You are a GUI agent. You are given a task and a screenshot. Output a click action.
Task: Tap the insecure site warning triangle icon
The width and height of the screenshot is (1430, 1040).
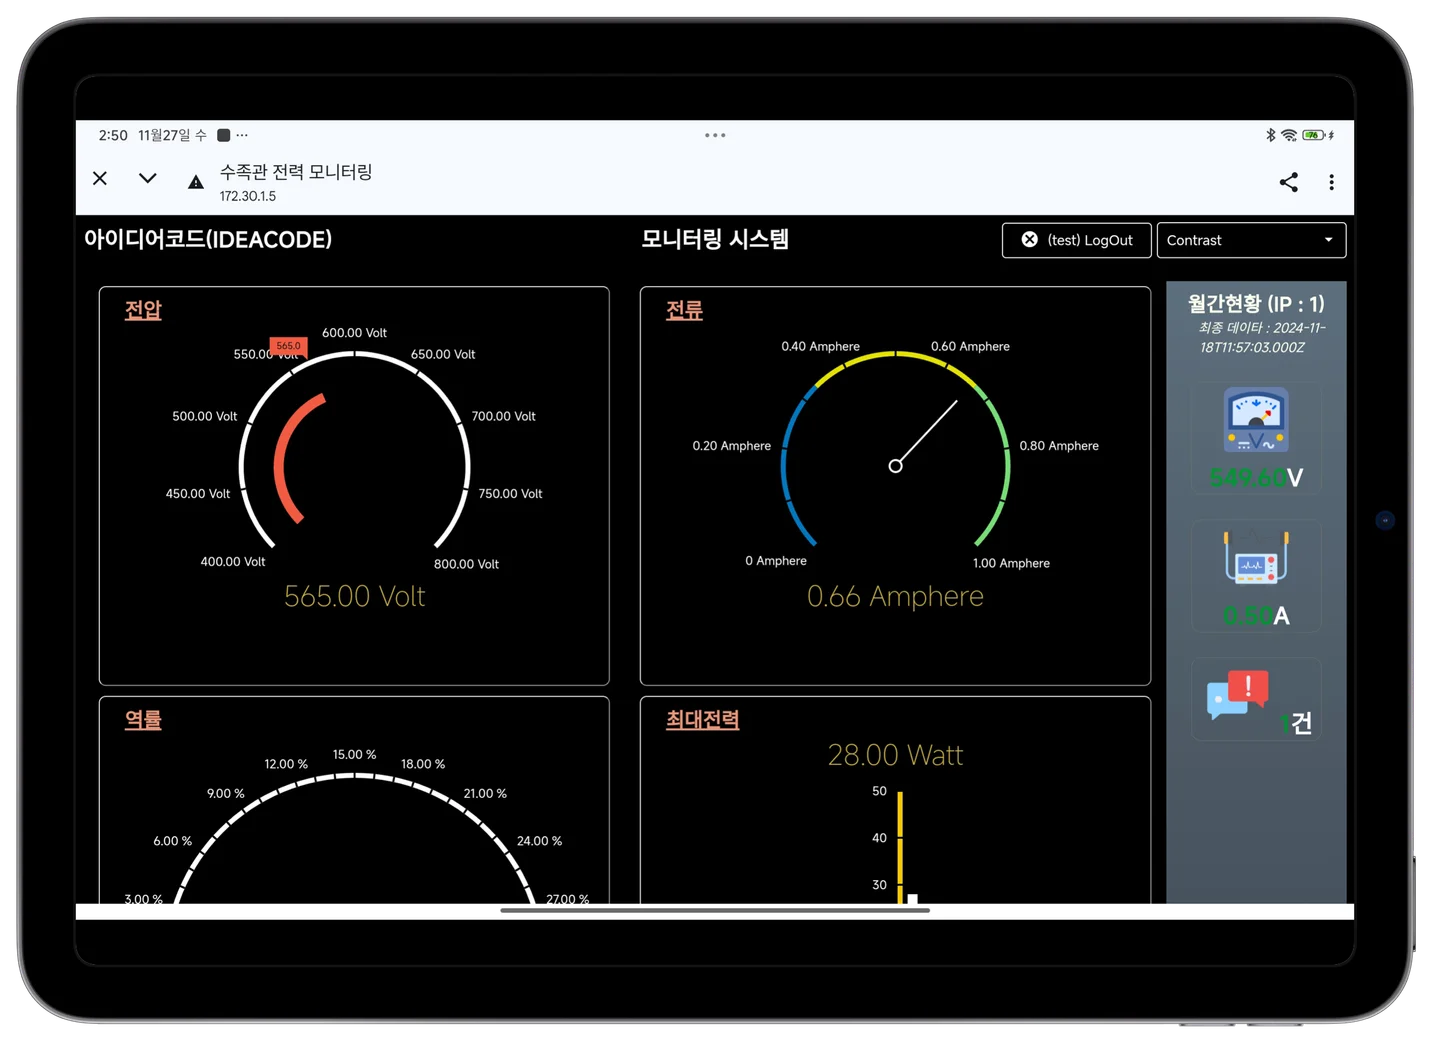[196, 182]
